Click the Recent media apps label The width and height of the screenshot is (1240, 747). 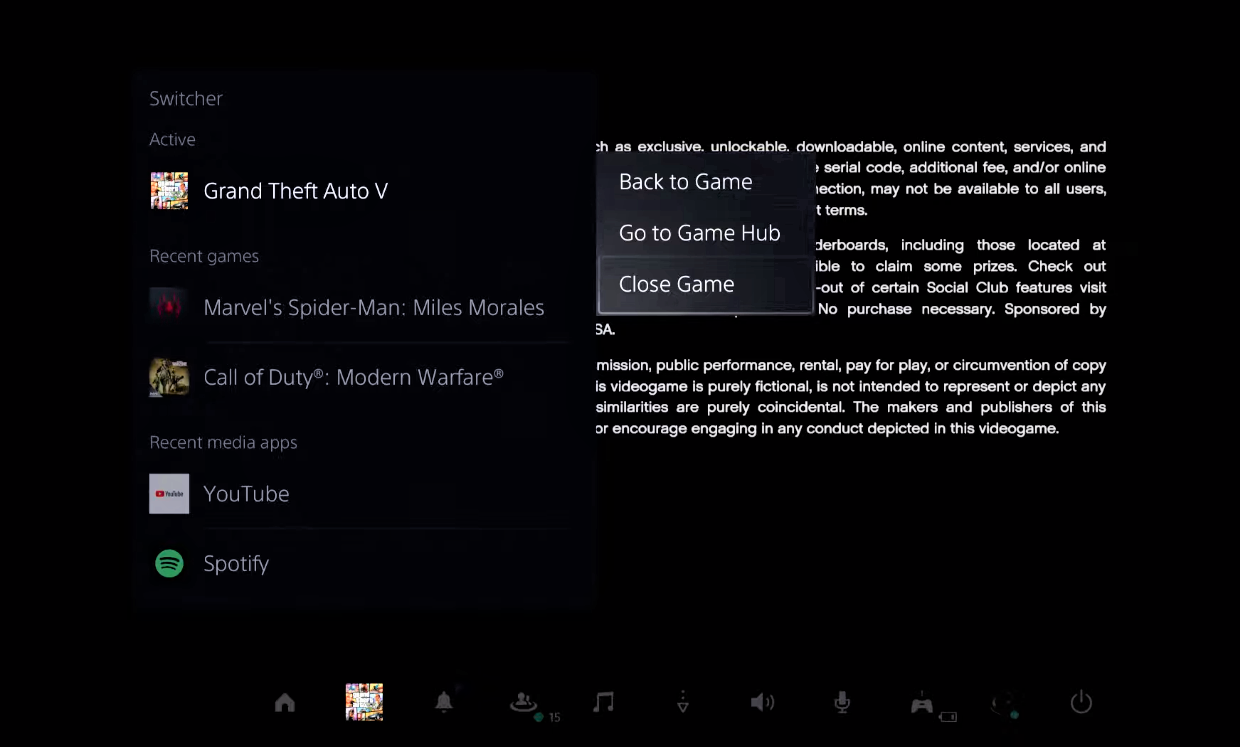coord(223,442)
